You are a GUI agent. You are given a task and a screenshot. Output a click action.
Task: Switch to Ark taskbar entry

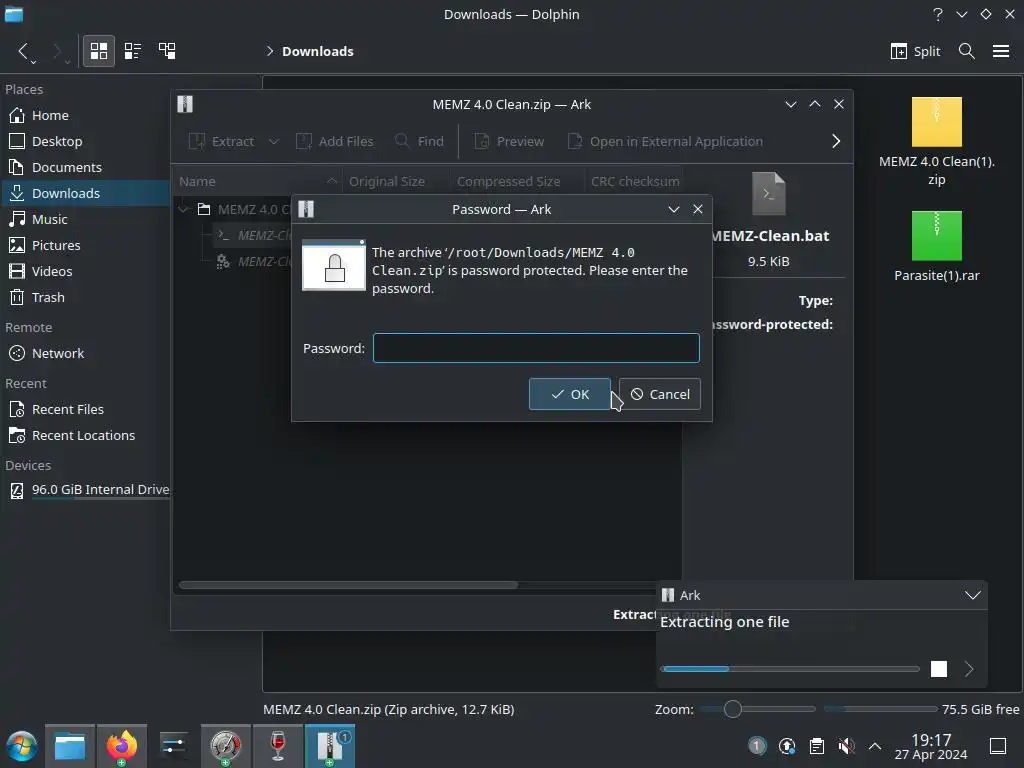[x=330, y=746]
